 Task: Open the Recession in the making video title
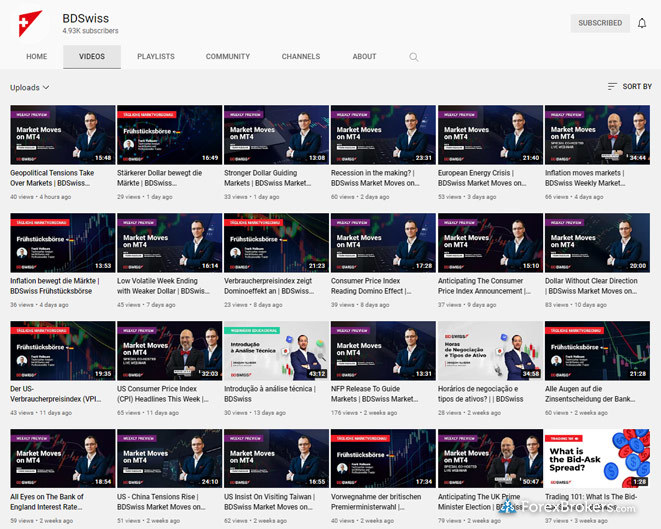click(x=375, y=178)
